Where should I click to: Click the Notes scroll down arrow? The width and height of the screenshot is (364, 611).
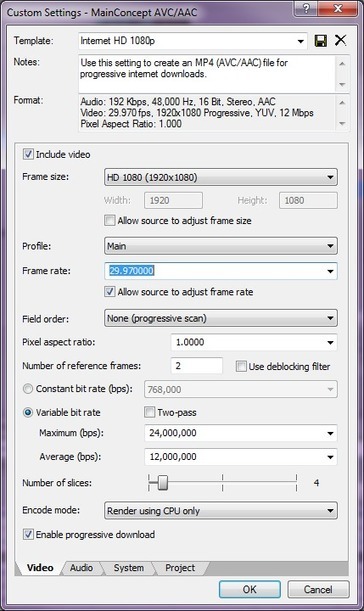(x=342, y=85)
